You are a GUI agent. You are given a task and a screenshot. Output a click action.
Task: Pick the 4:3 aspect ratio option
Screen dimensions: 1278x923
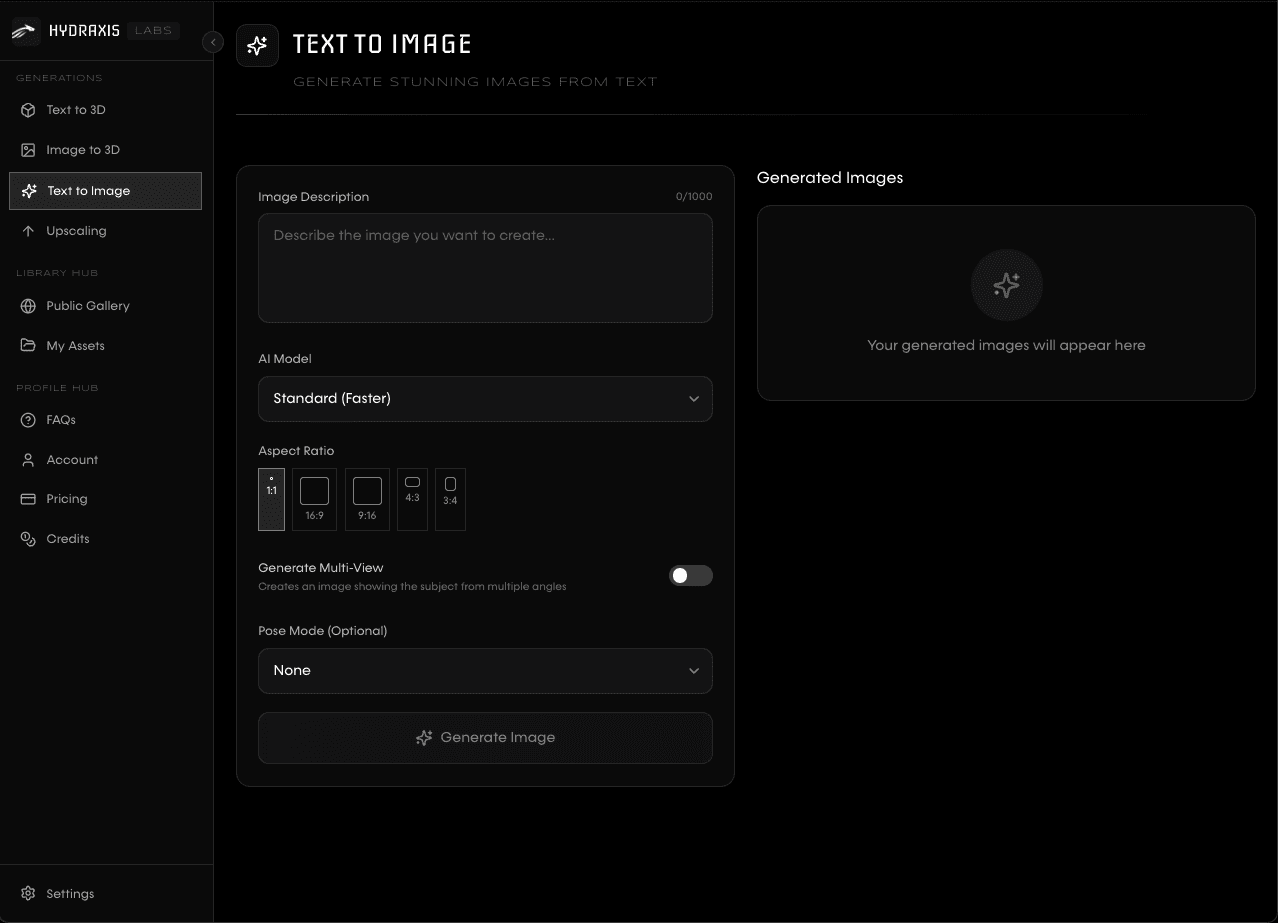[x=412, y=499]
